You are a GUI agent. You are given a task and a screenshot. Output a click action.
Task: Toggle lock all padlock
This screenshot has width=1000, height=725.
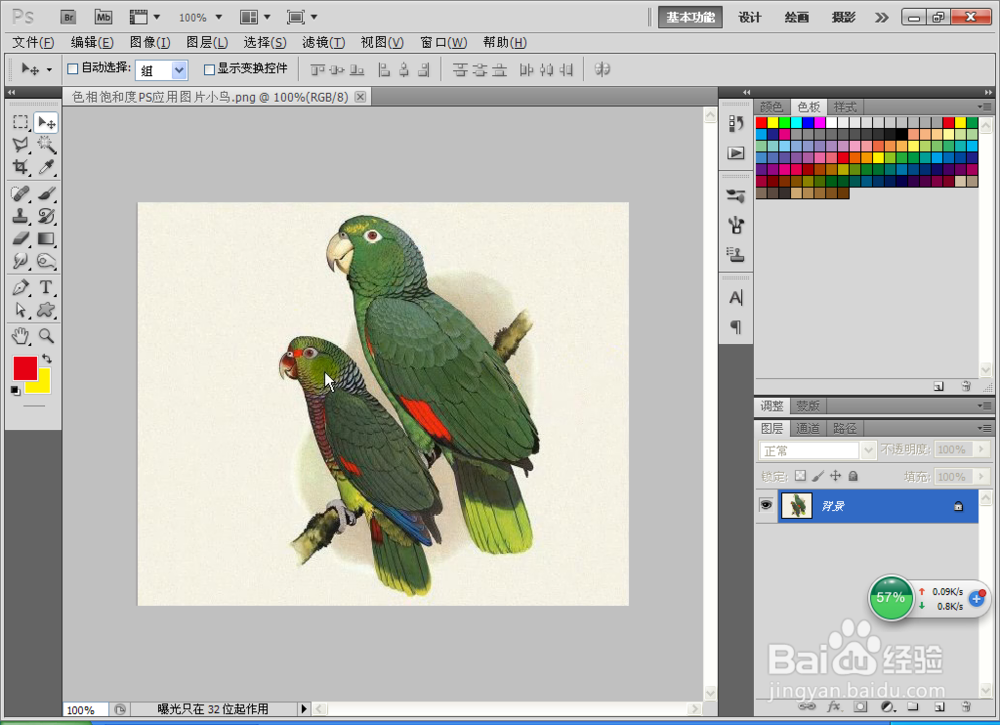click(853, 476)
